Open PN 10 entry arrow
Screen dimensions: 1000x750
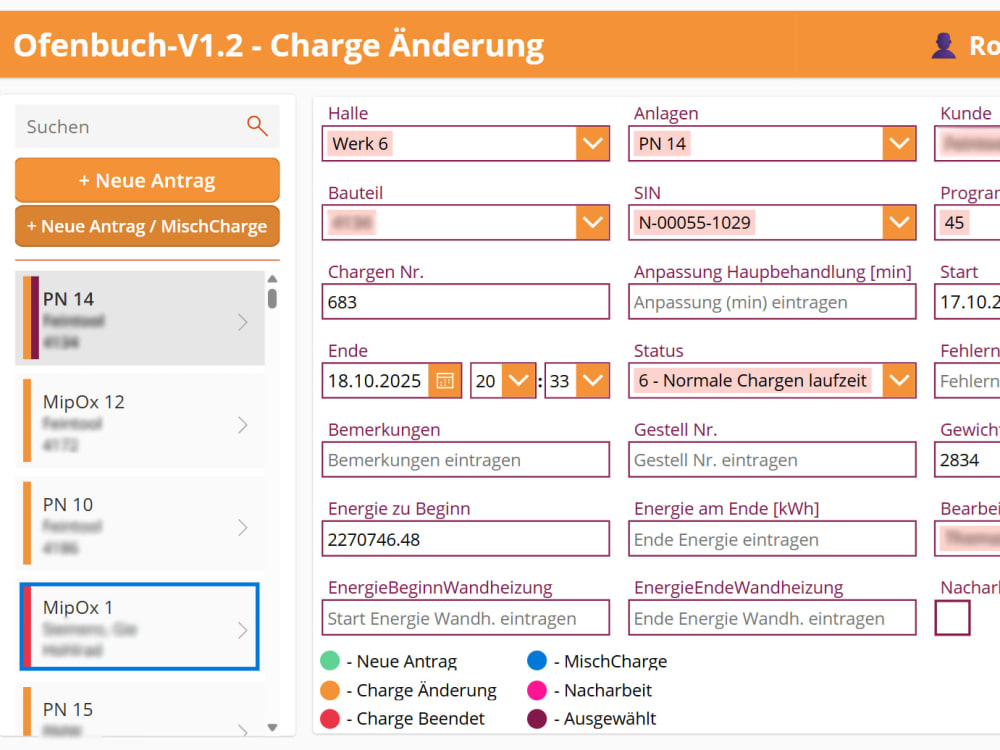(242, 527)
